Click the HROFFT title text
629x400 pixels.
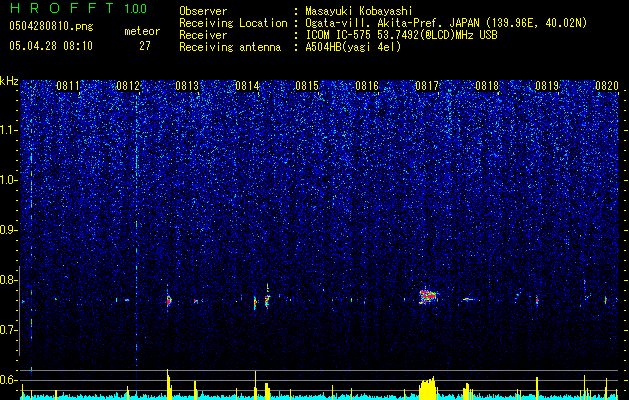62,8
